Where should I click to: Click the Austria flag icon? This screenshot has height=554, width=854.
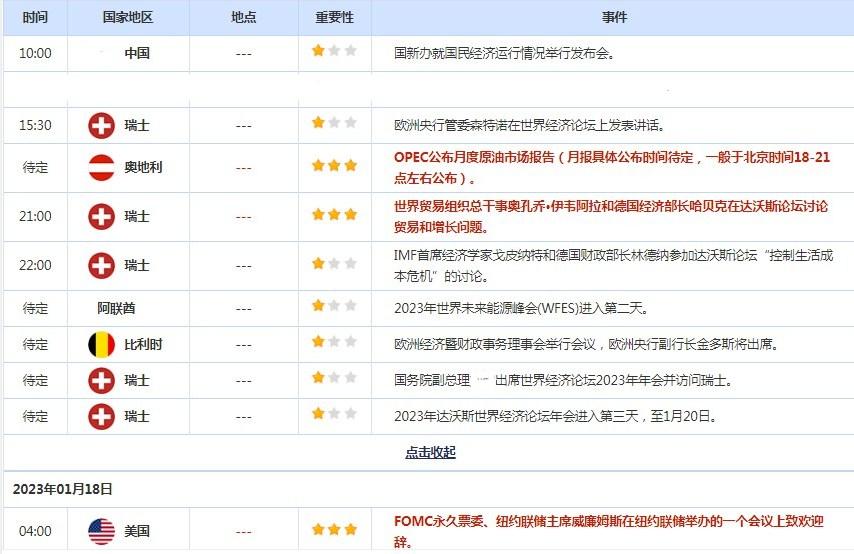click(x=101, y=167)
